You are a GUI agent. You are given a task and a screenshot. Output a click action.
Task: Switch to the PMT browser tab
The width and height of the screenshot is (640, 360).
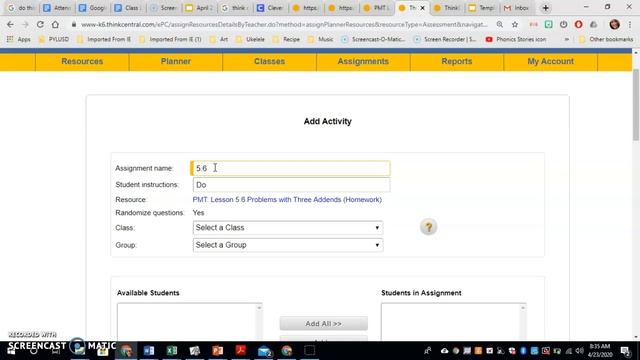pyautogui.click(x=377, y=8)
